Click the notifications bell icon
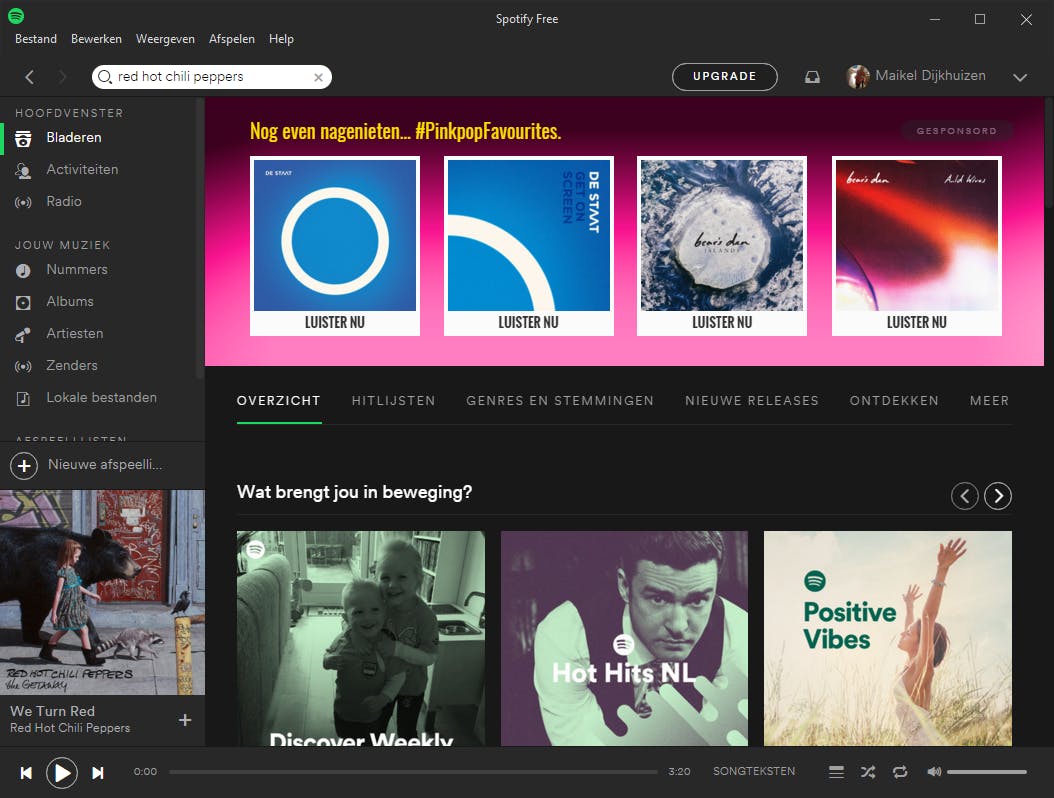 pyautogui.click(x=811, y=76)
